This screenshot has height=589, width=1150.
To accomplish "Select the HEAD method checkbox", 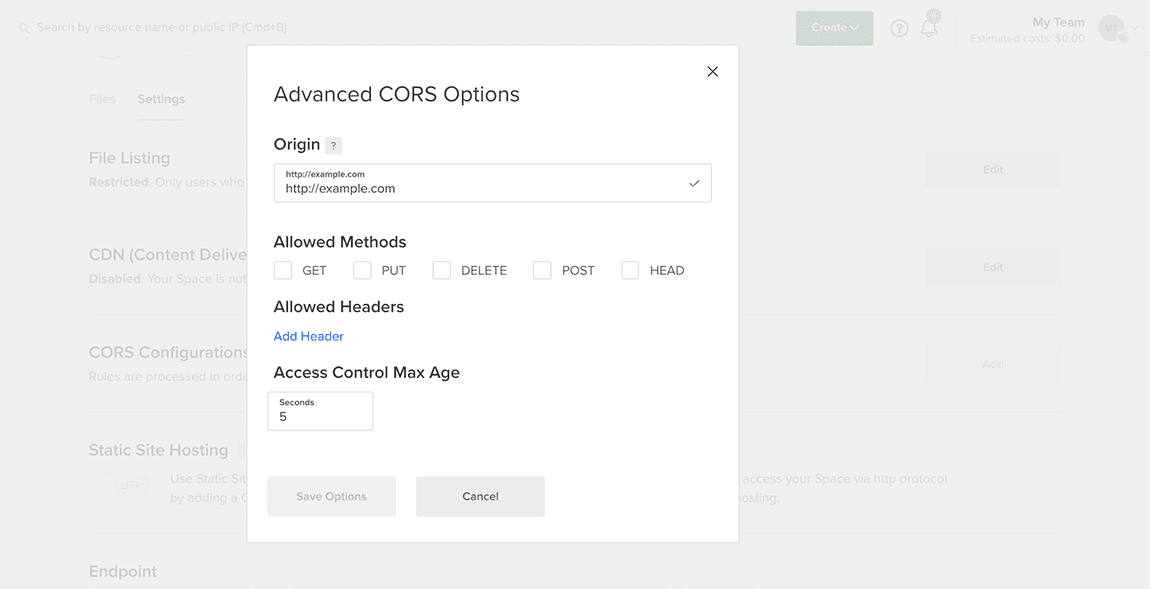I will pyautogui.click(x=630, y=270).
